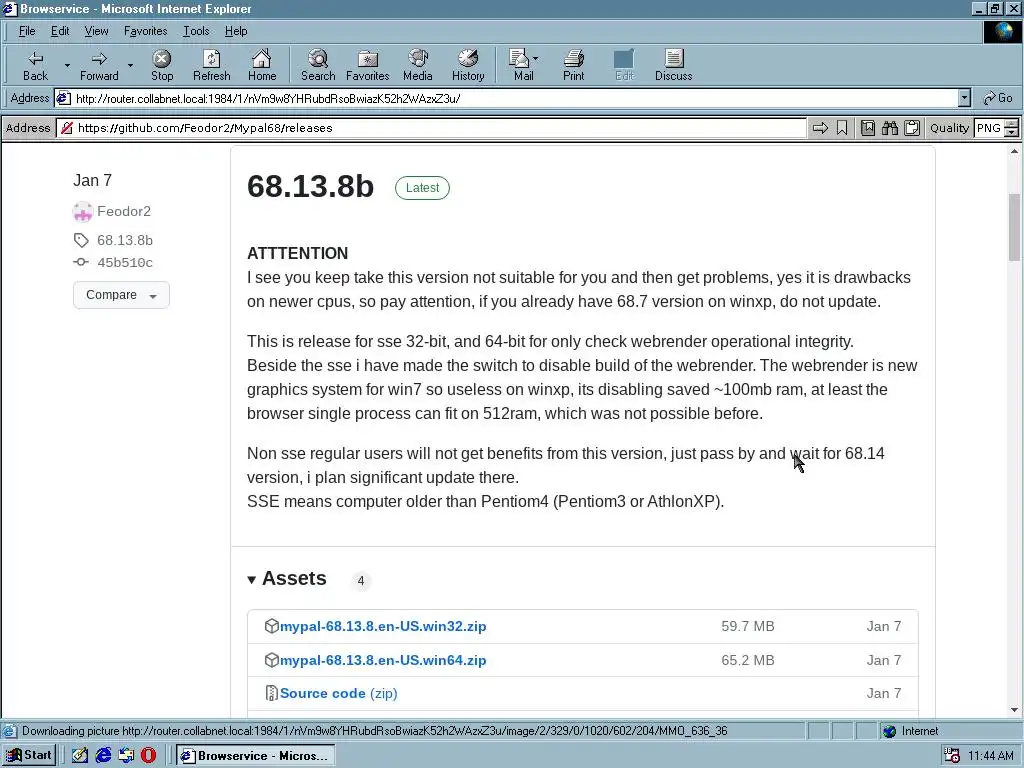
Task: Download mypal-68.13.8.en-US.win32.zip
Action: point(383,626)
